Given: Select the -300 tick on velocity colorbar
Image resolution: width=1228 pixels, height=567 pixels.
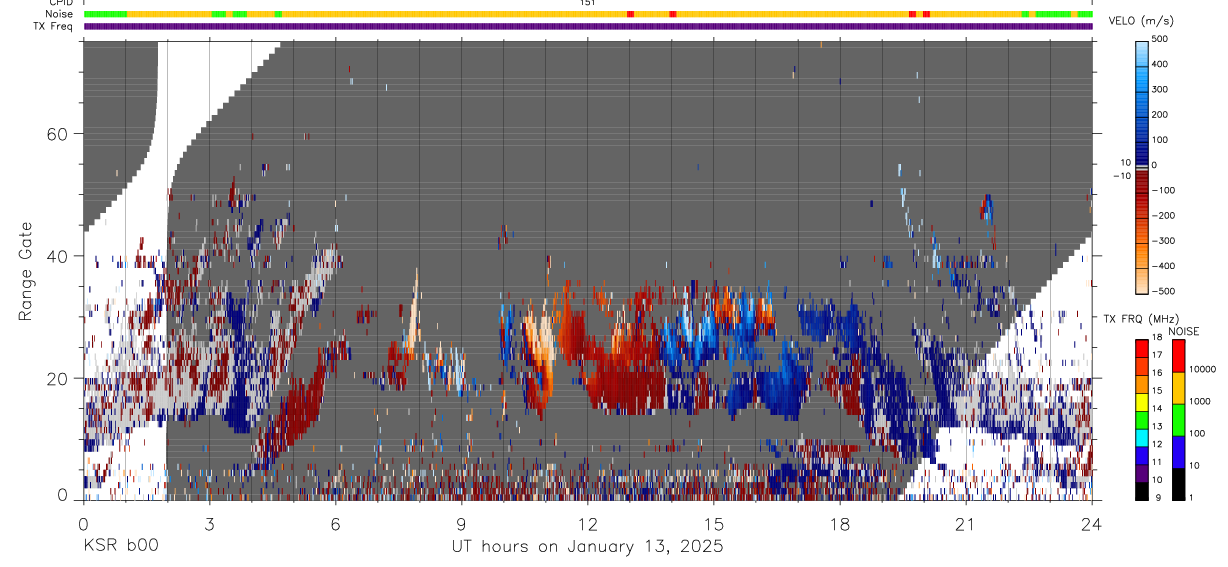Looking at the screenshot, I should (x=1165, y=241).
